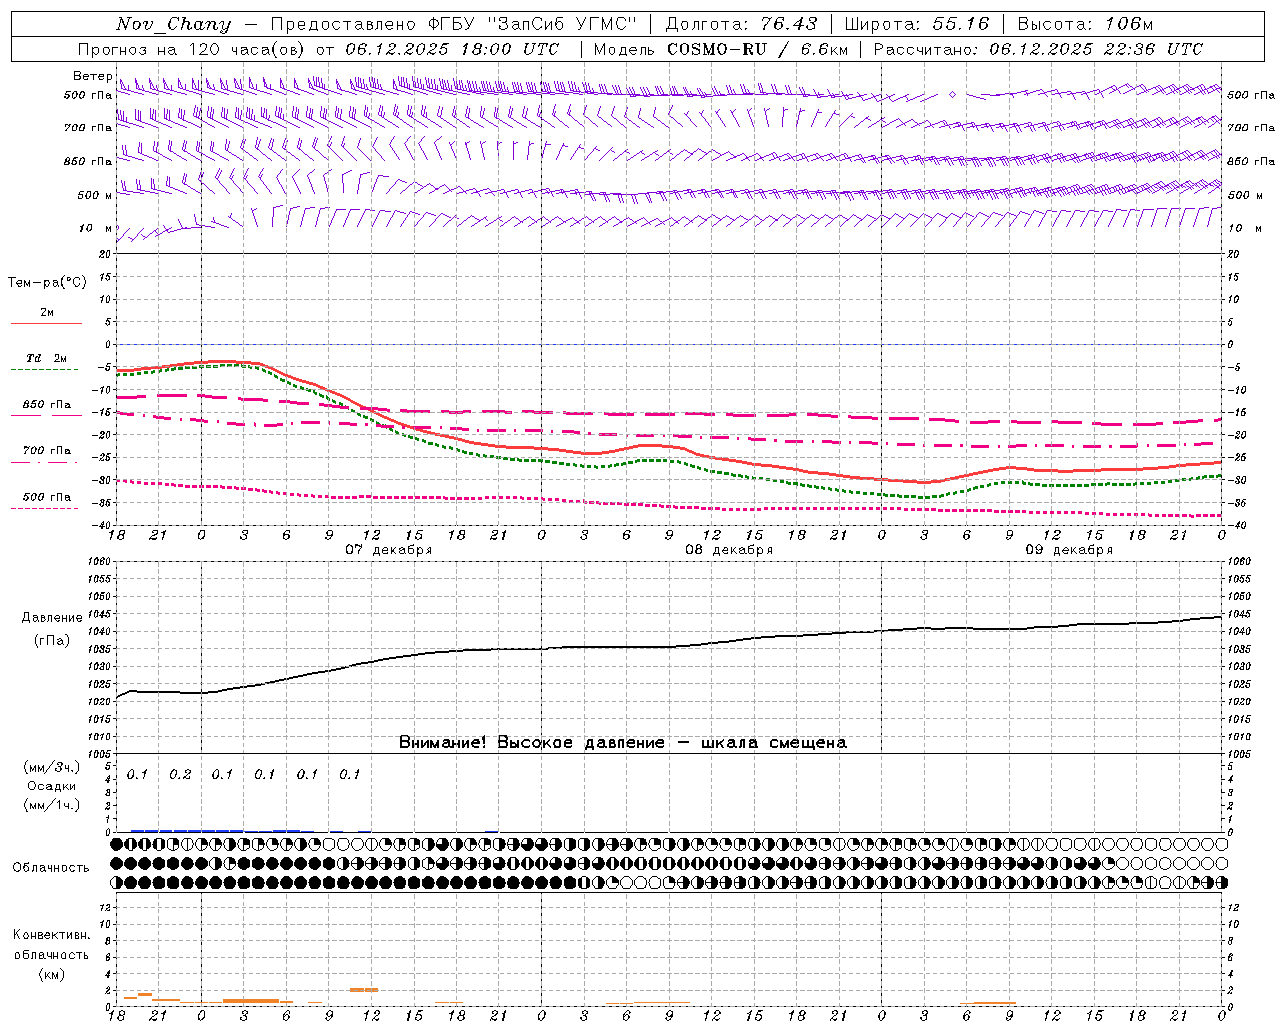Image resolution: width=1280 pixels, height=1024 pixels.
Task: Click the "Осадки" precipitation label
Action: [51, 786]
